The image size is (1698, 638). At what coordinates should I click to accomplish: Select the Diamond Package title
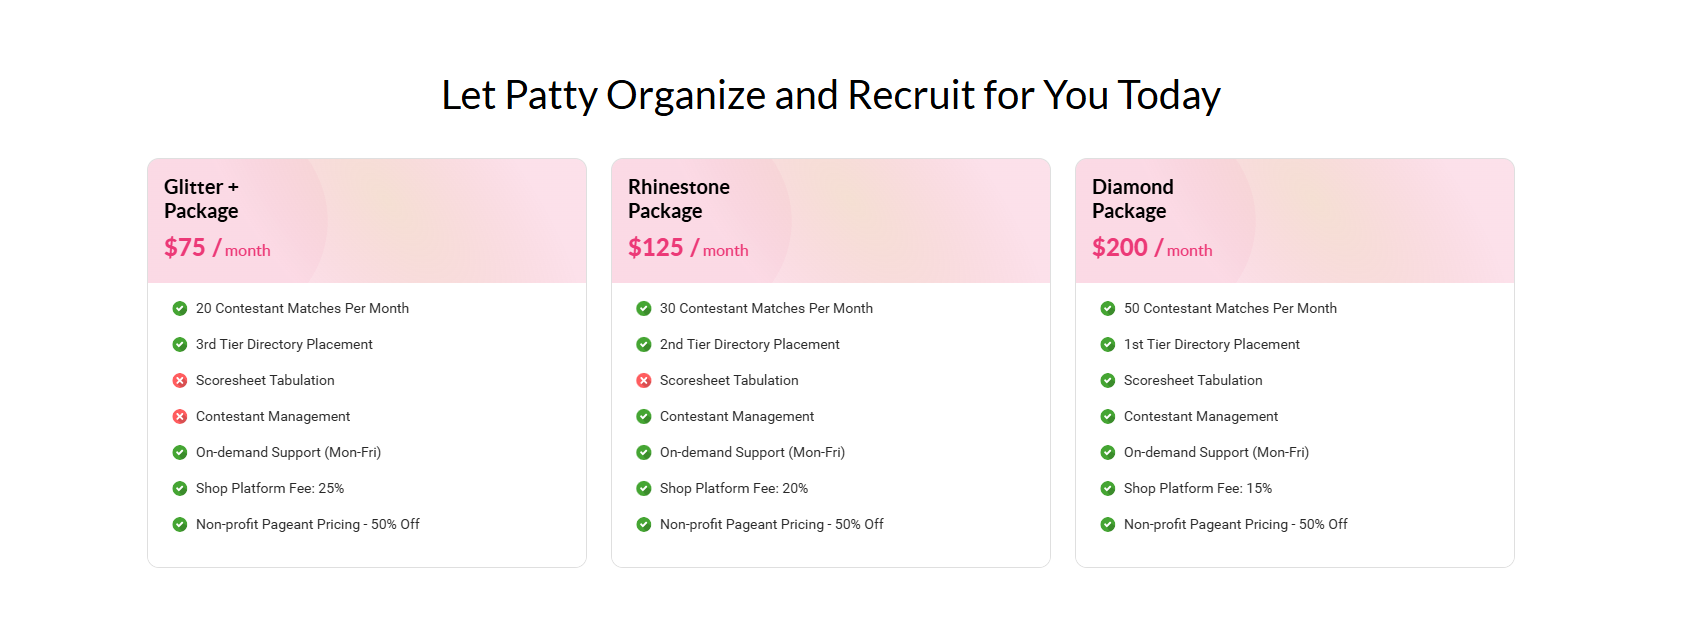point(1132,199)
